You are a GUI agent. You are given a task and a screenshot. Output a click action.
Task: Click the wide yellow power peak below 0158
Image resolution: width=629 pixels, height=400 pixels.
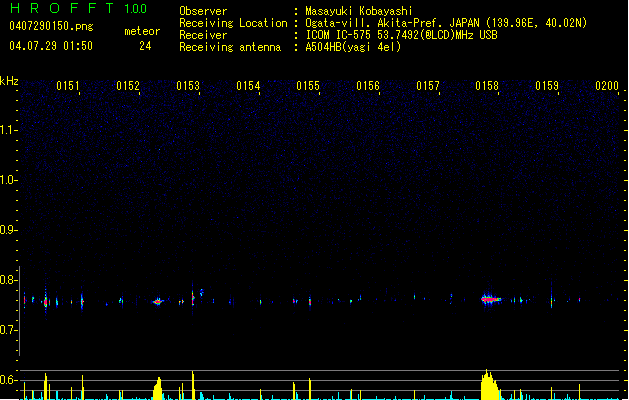pyautogui.click(x=489, y=385)
